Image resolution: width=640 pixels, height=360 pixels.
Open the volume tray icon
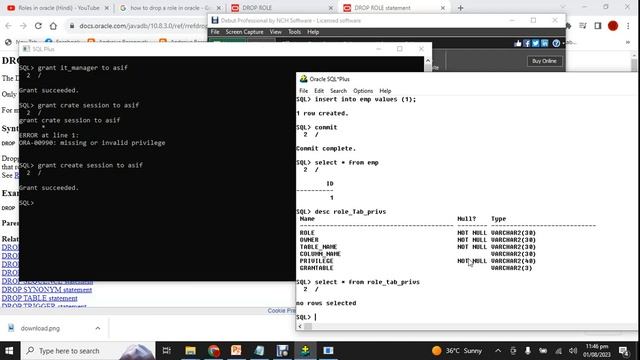tap(573, 351)
